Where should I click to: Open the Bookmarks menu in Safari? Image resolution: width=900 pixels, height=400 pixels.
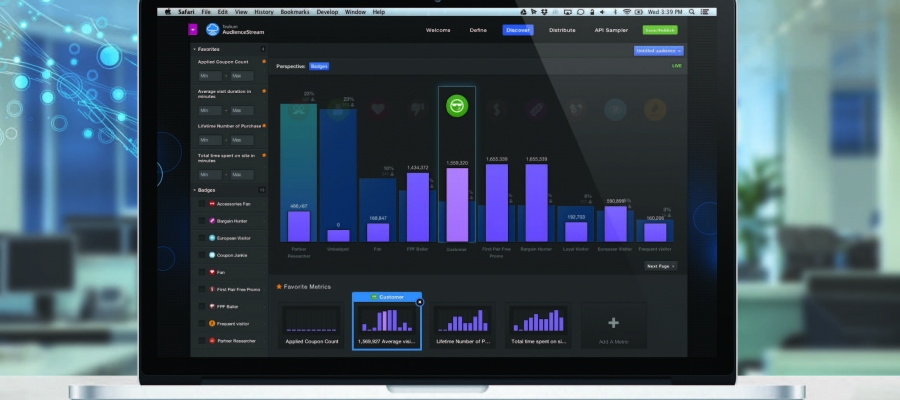point(292,12)
